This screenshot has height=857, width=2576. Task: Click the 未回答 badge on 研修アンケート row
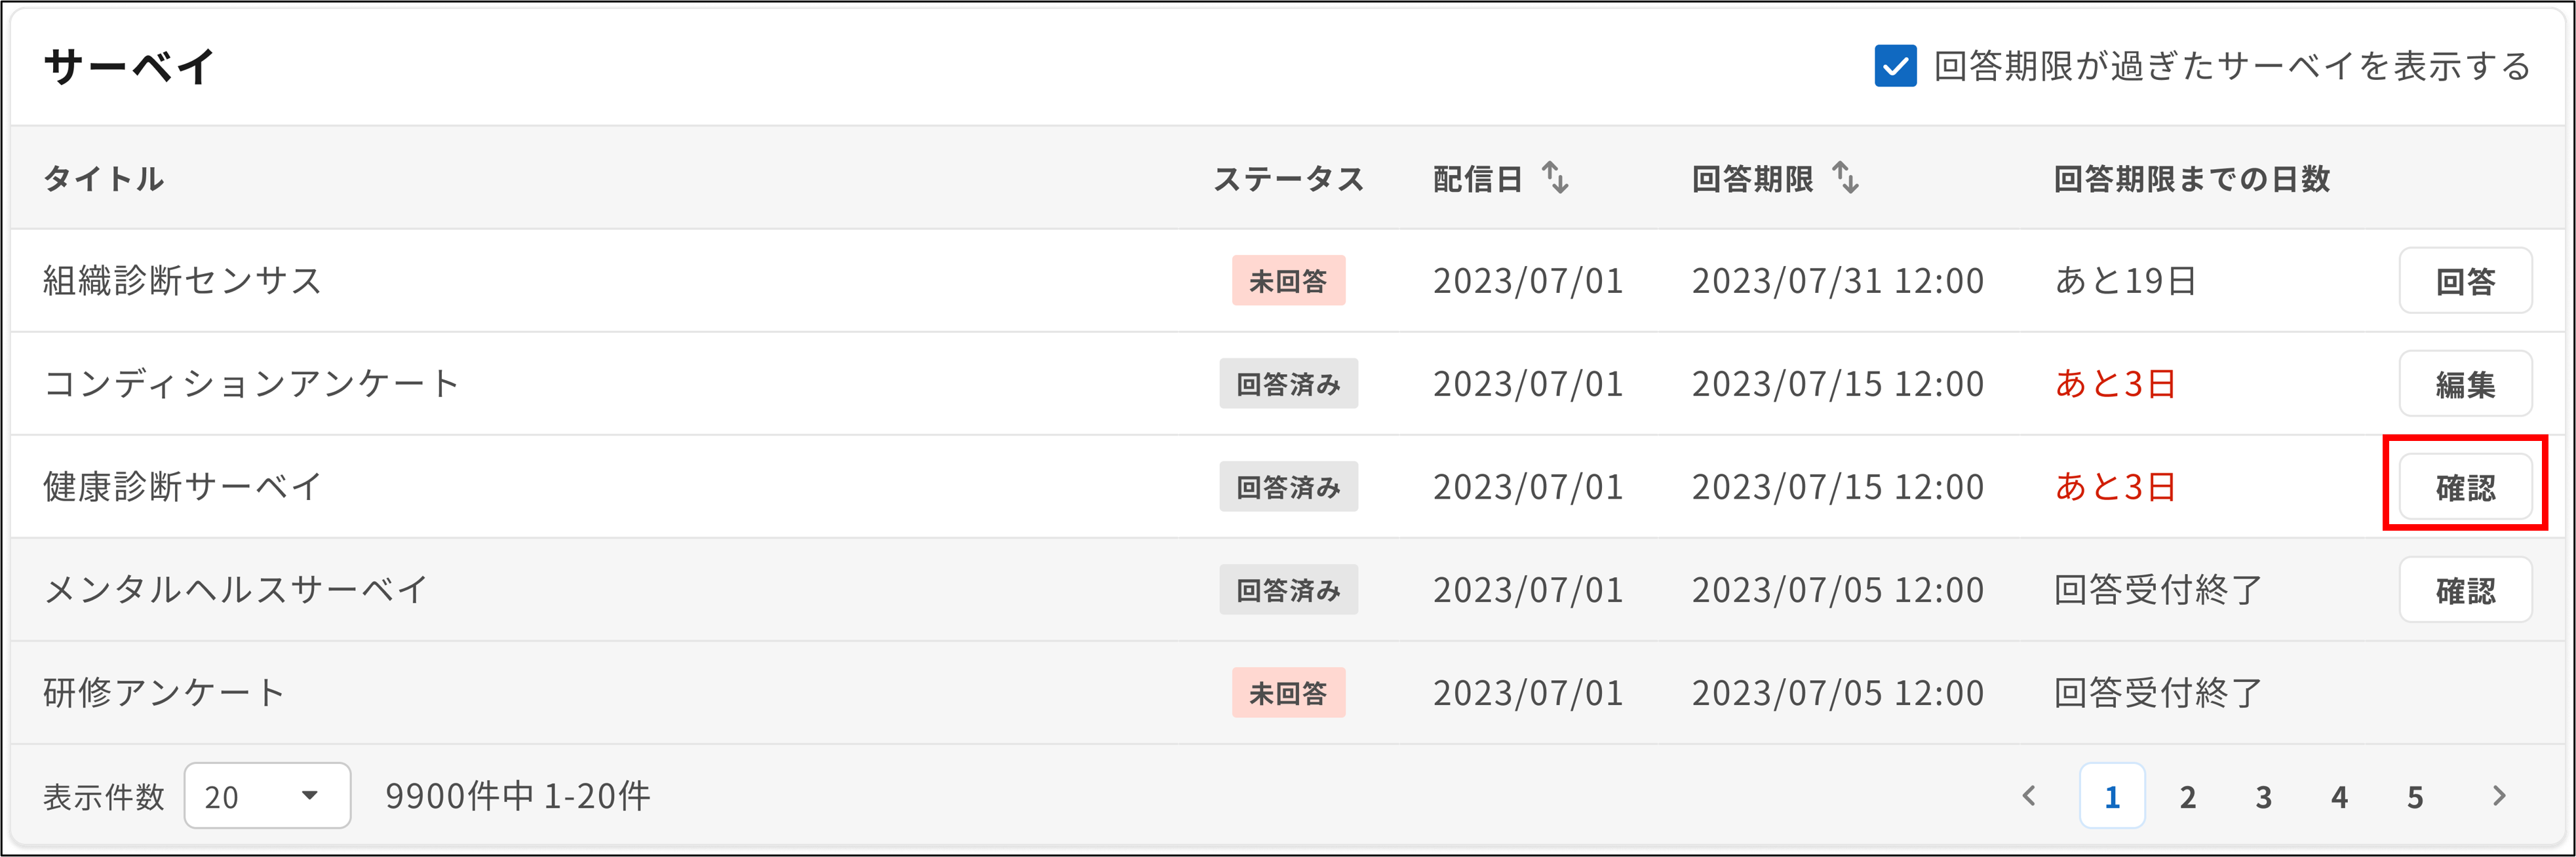[1288, 692]
